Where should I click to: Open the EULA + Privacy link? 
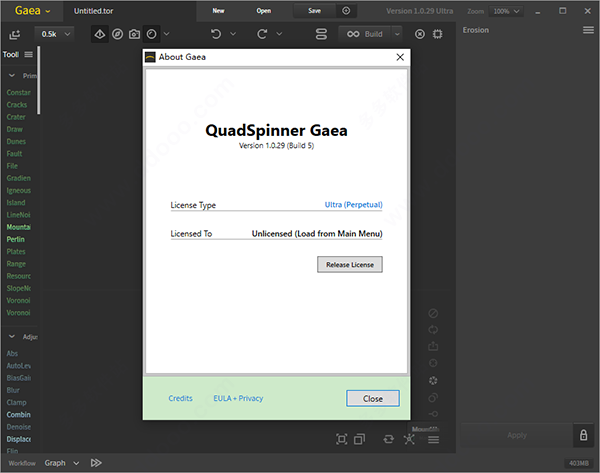click(238, 398)
